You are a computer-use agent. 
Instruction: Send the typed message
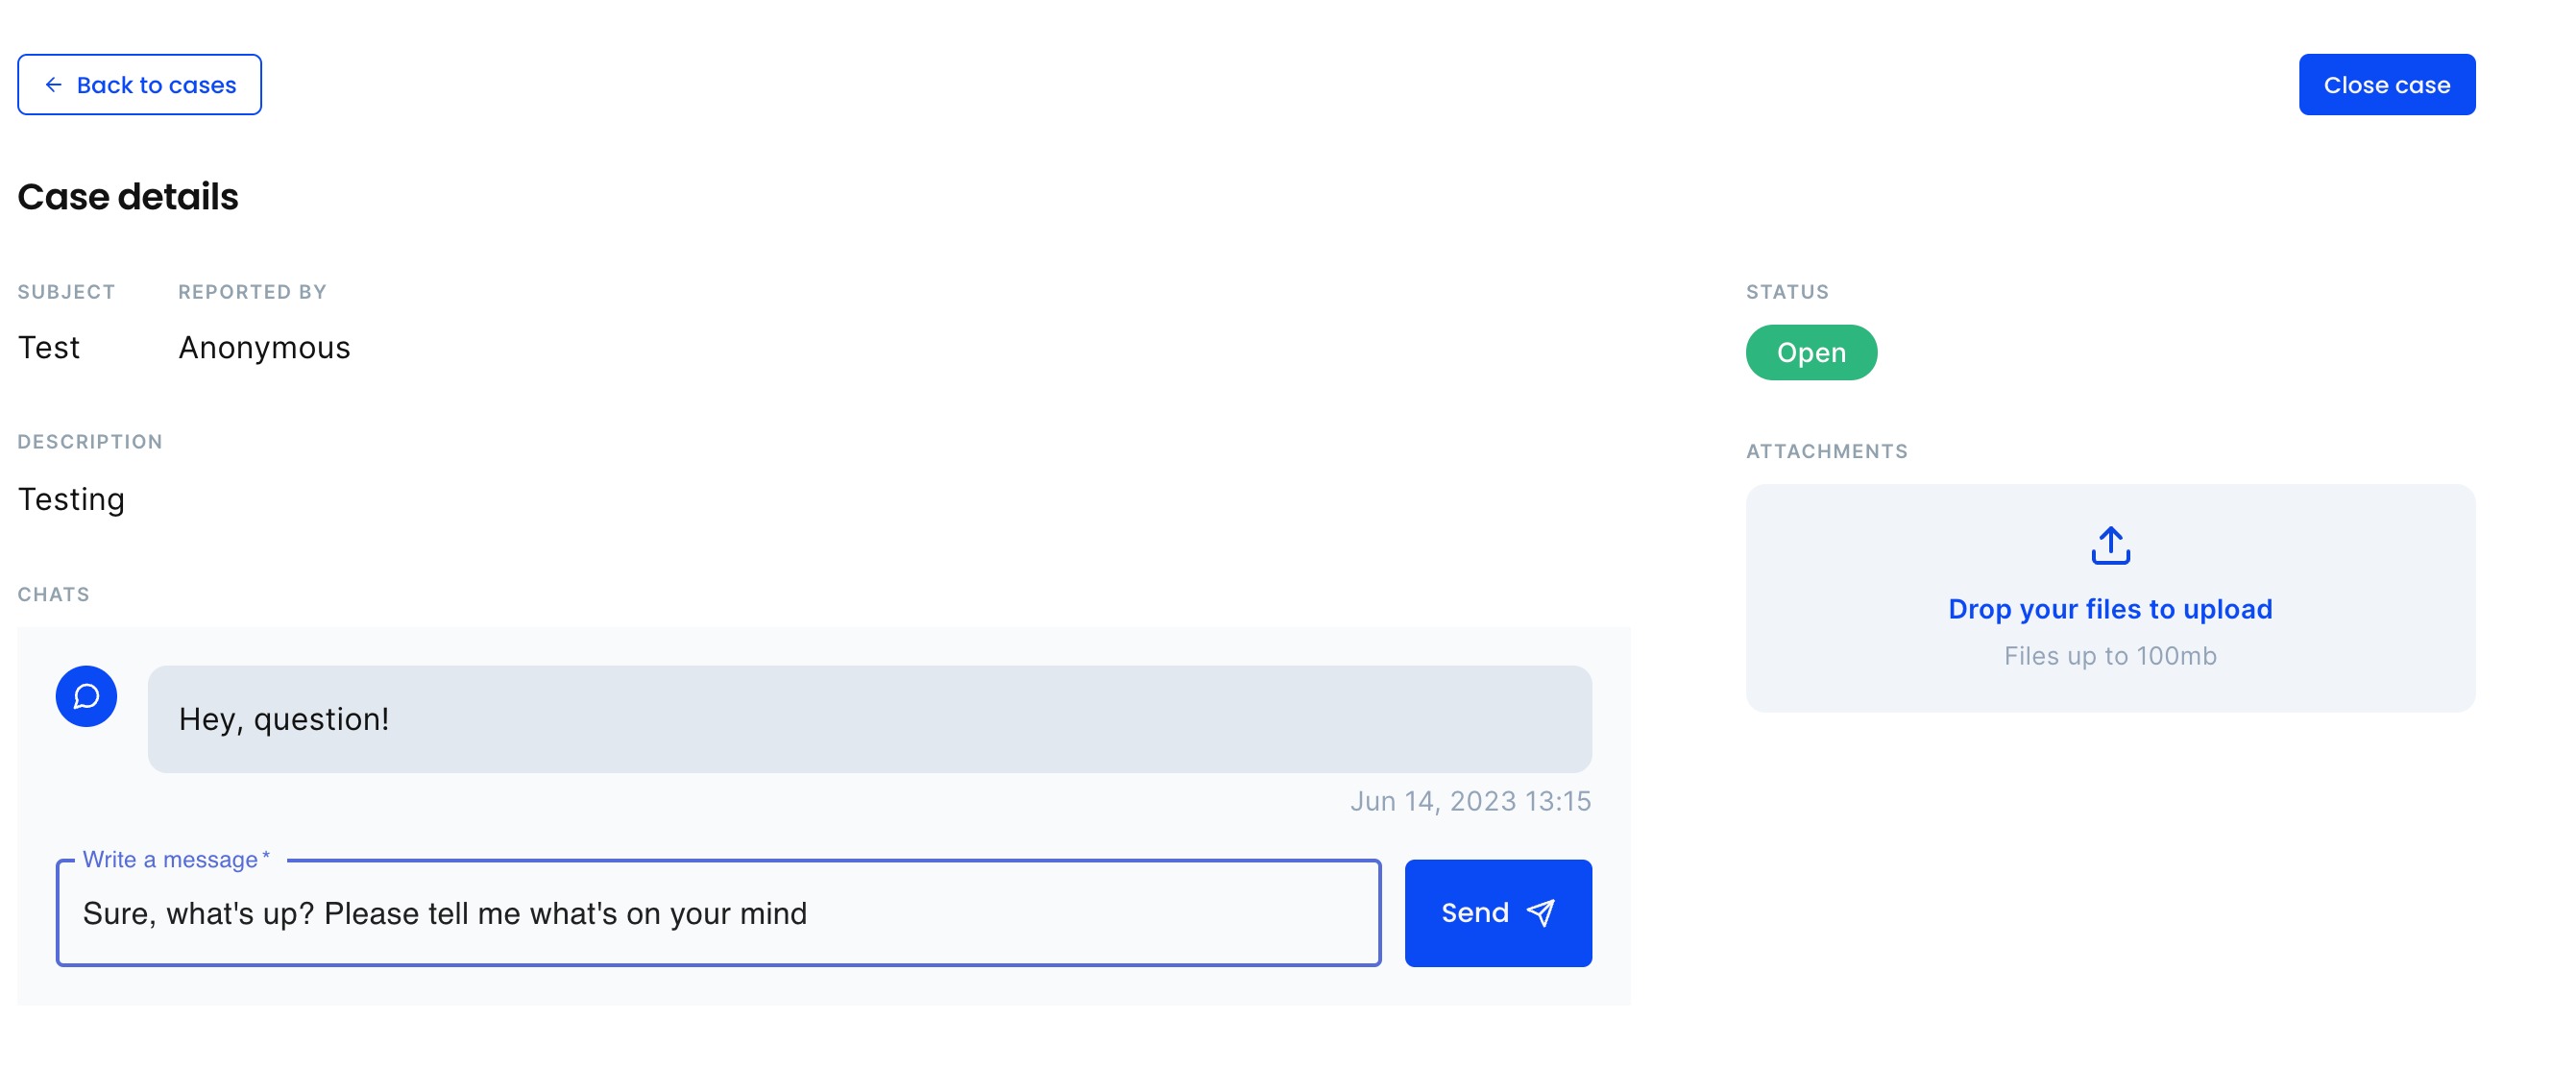1497,912
